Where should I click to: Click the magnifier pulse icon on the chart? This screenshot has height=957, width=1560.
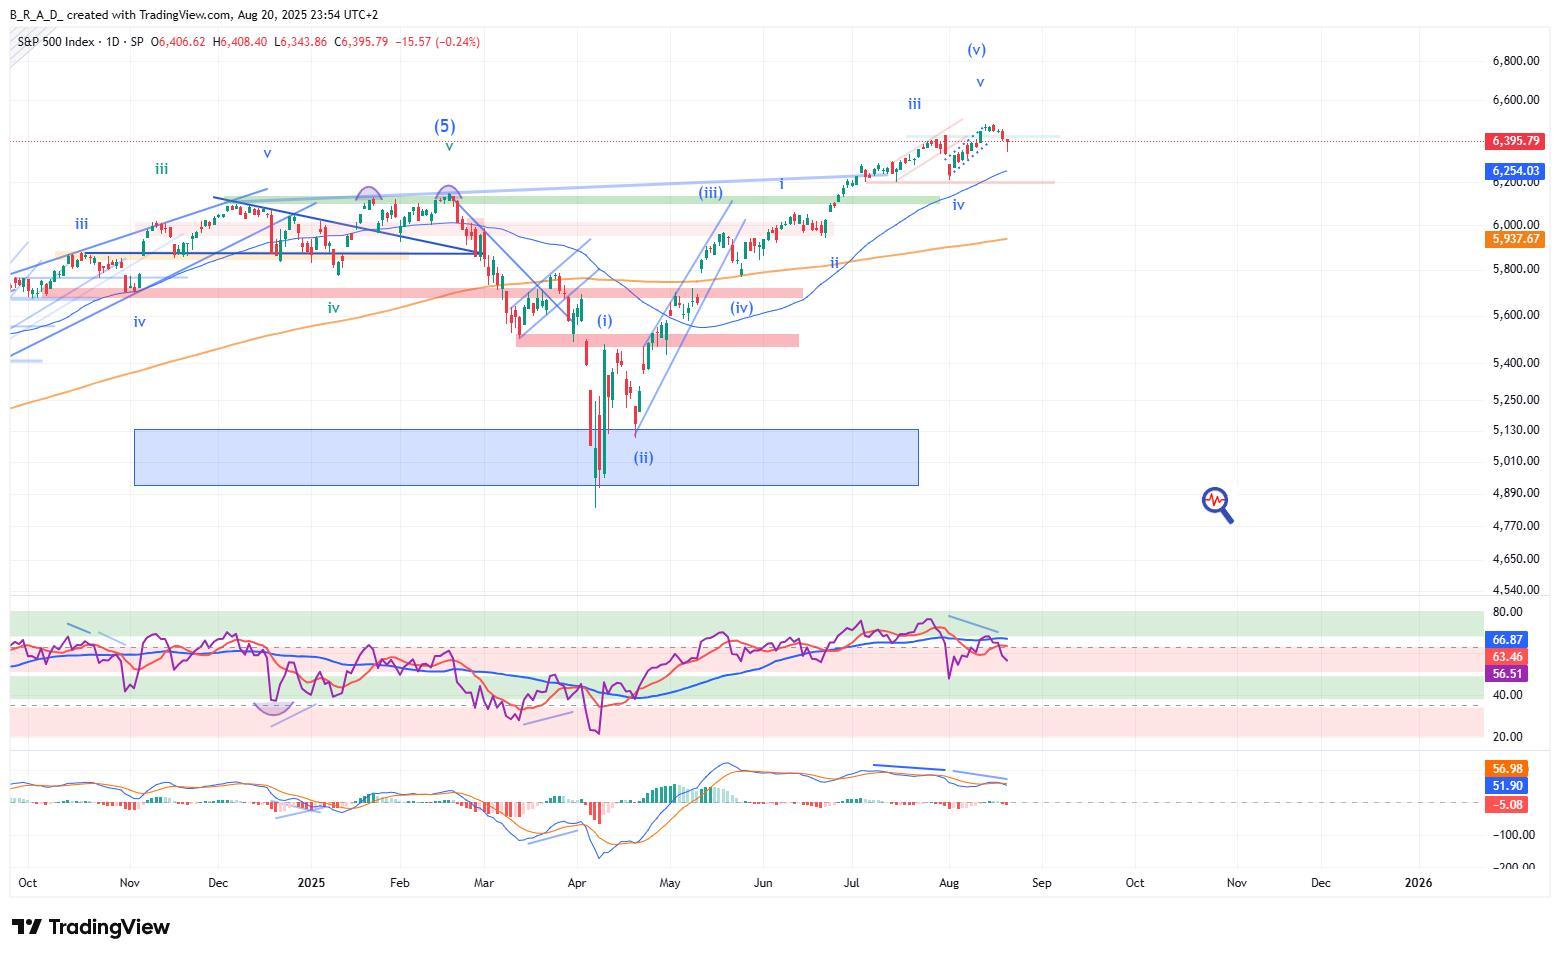coord(1217,505)
